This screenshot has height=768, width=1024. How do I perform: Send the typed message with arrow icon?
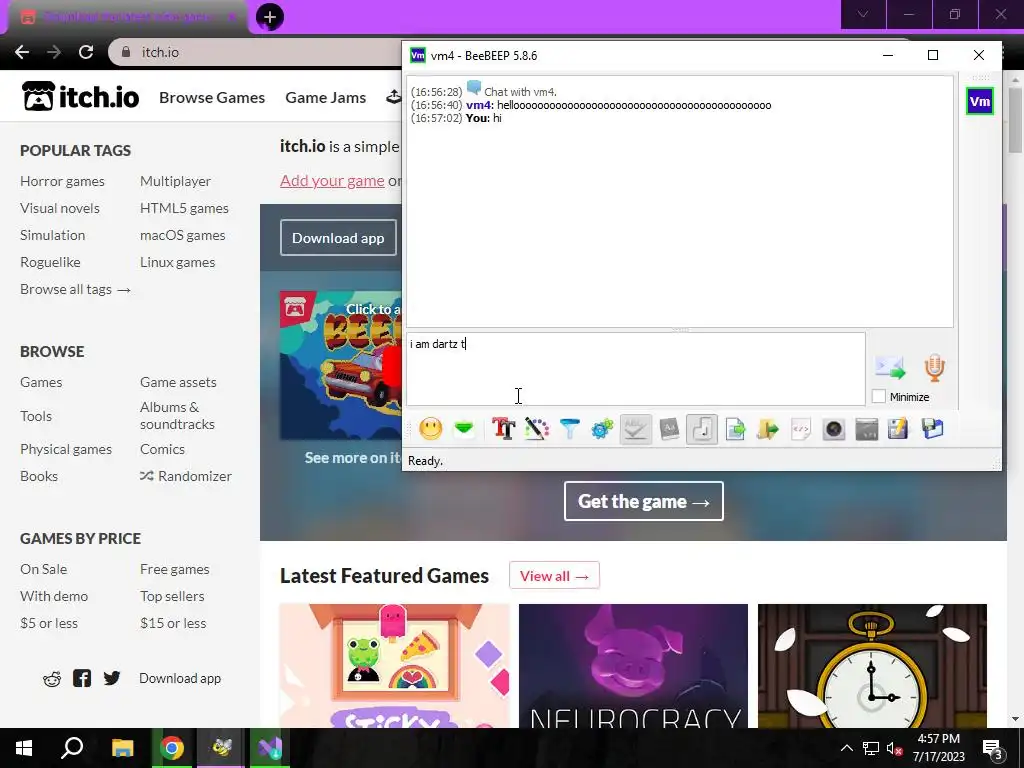tap(890, 368)
